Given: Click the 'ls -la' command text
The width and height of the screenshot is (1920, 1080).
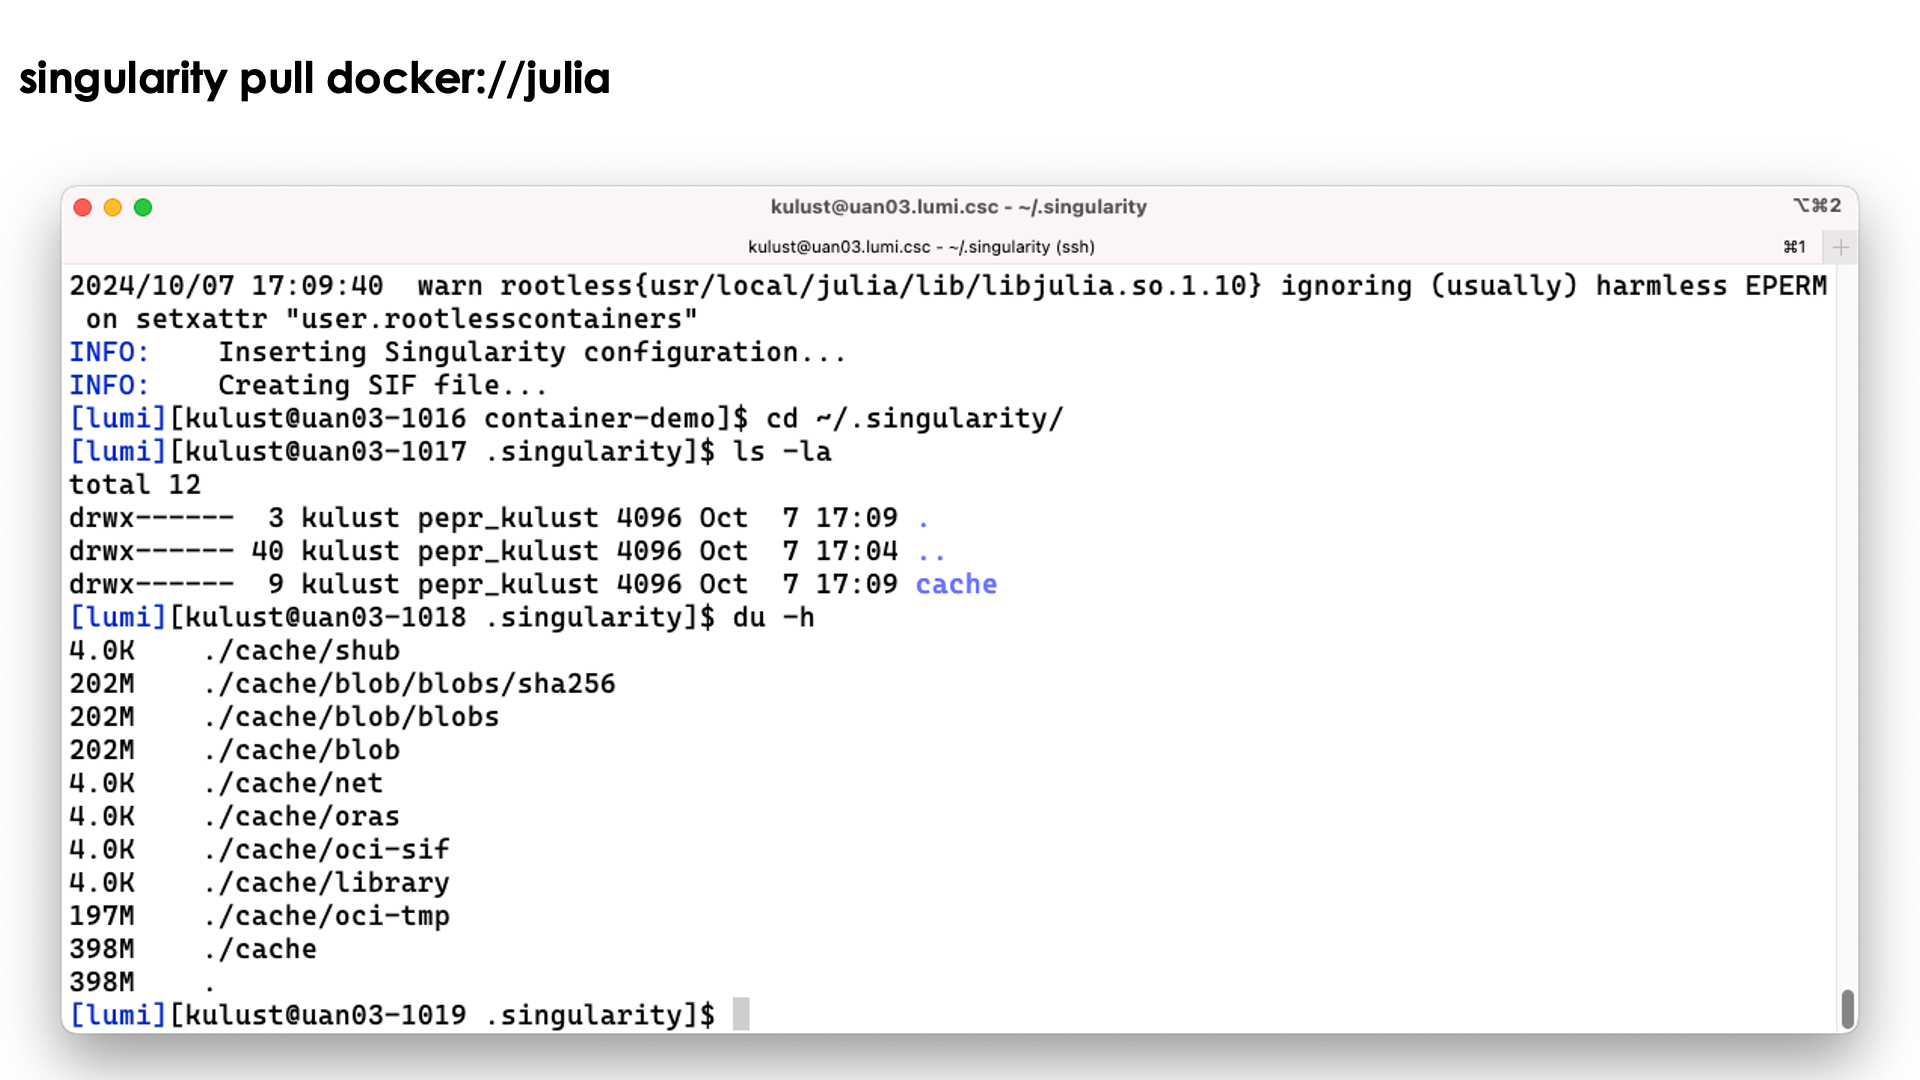Looking at the screenshot, I should click(781, 452).
